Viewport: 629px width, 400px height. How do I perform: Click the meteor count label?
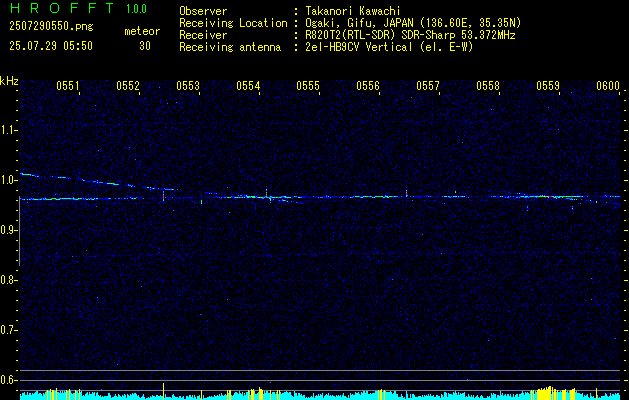pyautogui.click(x=142, y=31)
